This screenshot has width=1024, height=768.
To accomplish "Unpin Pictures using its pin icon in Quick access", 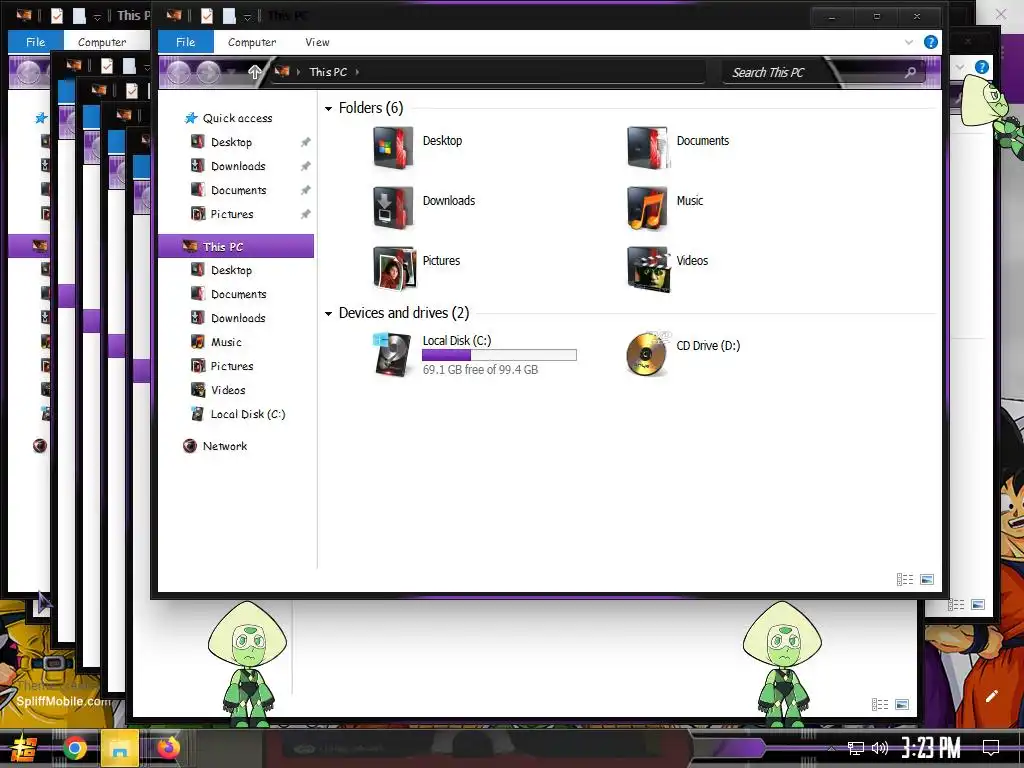I will click(305, 214).
